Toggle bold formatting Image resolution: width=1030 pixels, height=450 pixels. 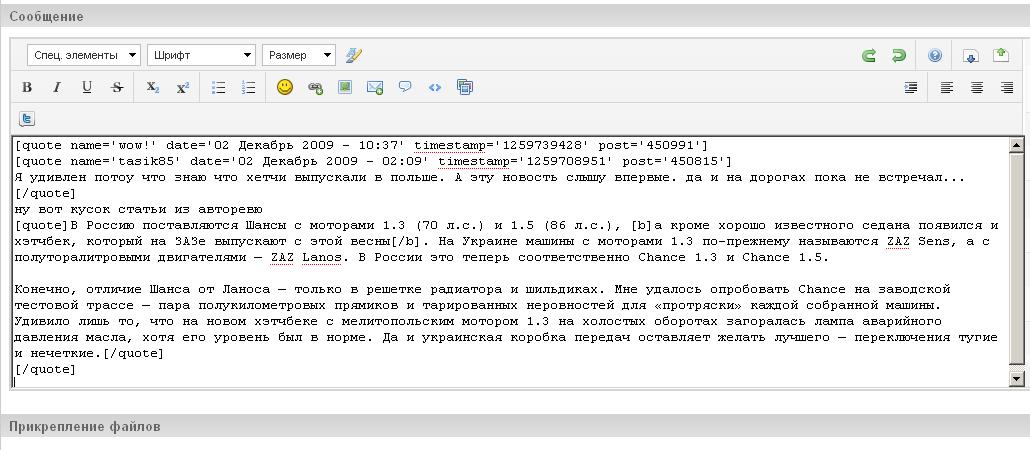27,87
